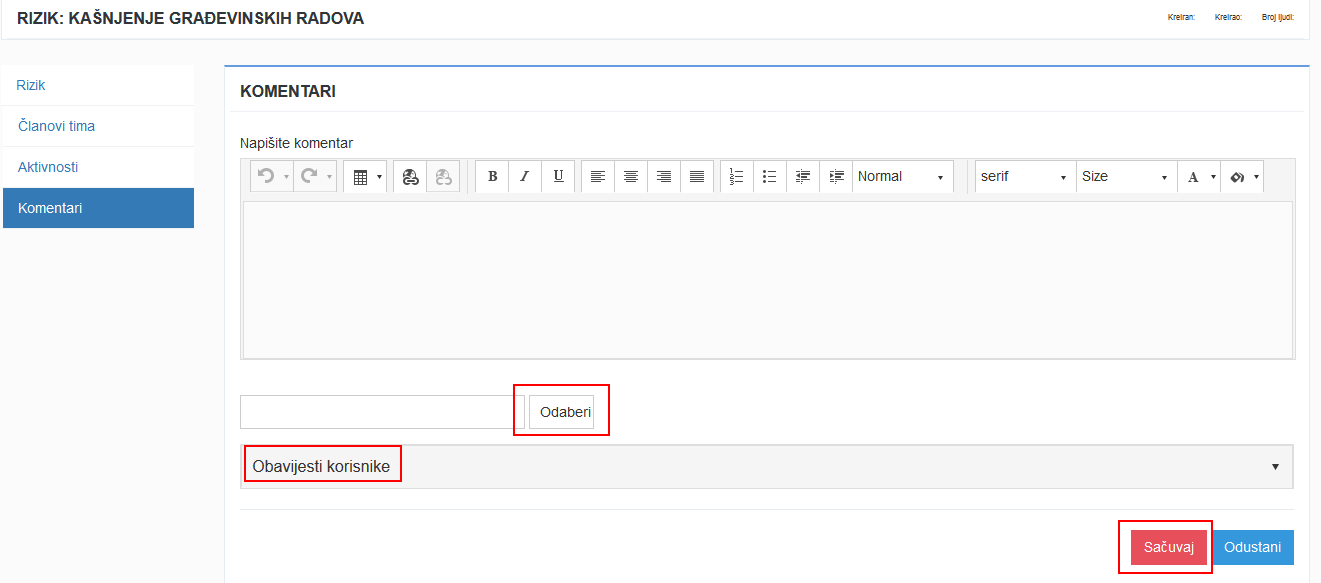Click the Sačuvaj button
The height and width of the screenshot is (583, 1321).
click(x=1169, y=547)
